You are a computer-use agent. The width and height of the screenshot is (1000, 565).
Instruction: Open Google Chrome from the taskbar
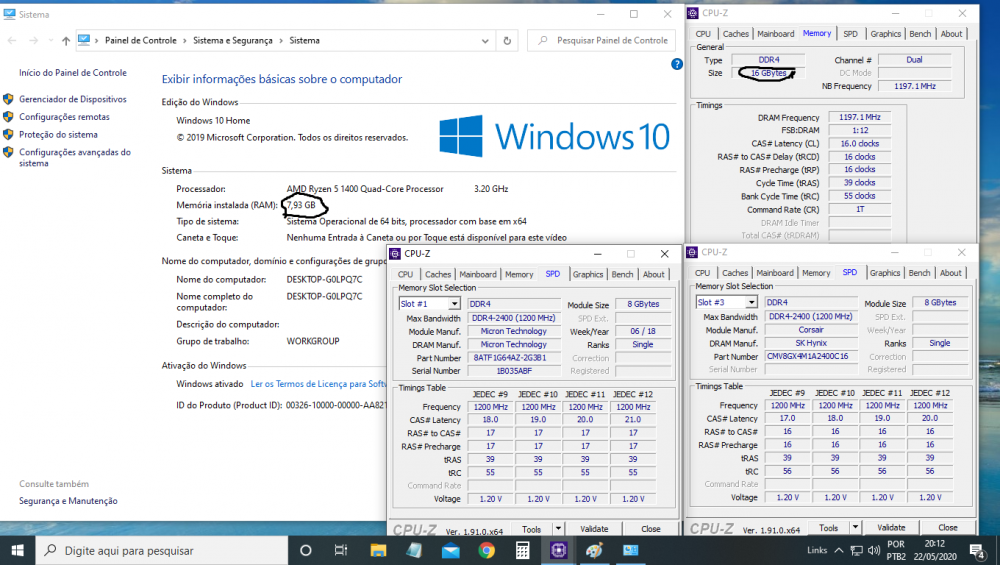coord(486,550)
